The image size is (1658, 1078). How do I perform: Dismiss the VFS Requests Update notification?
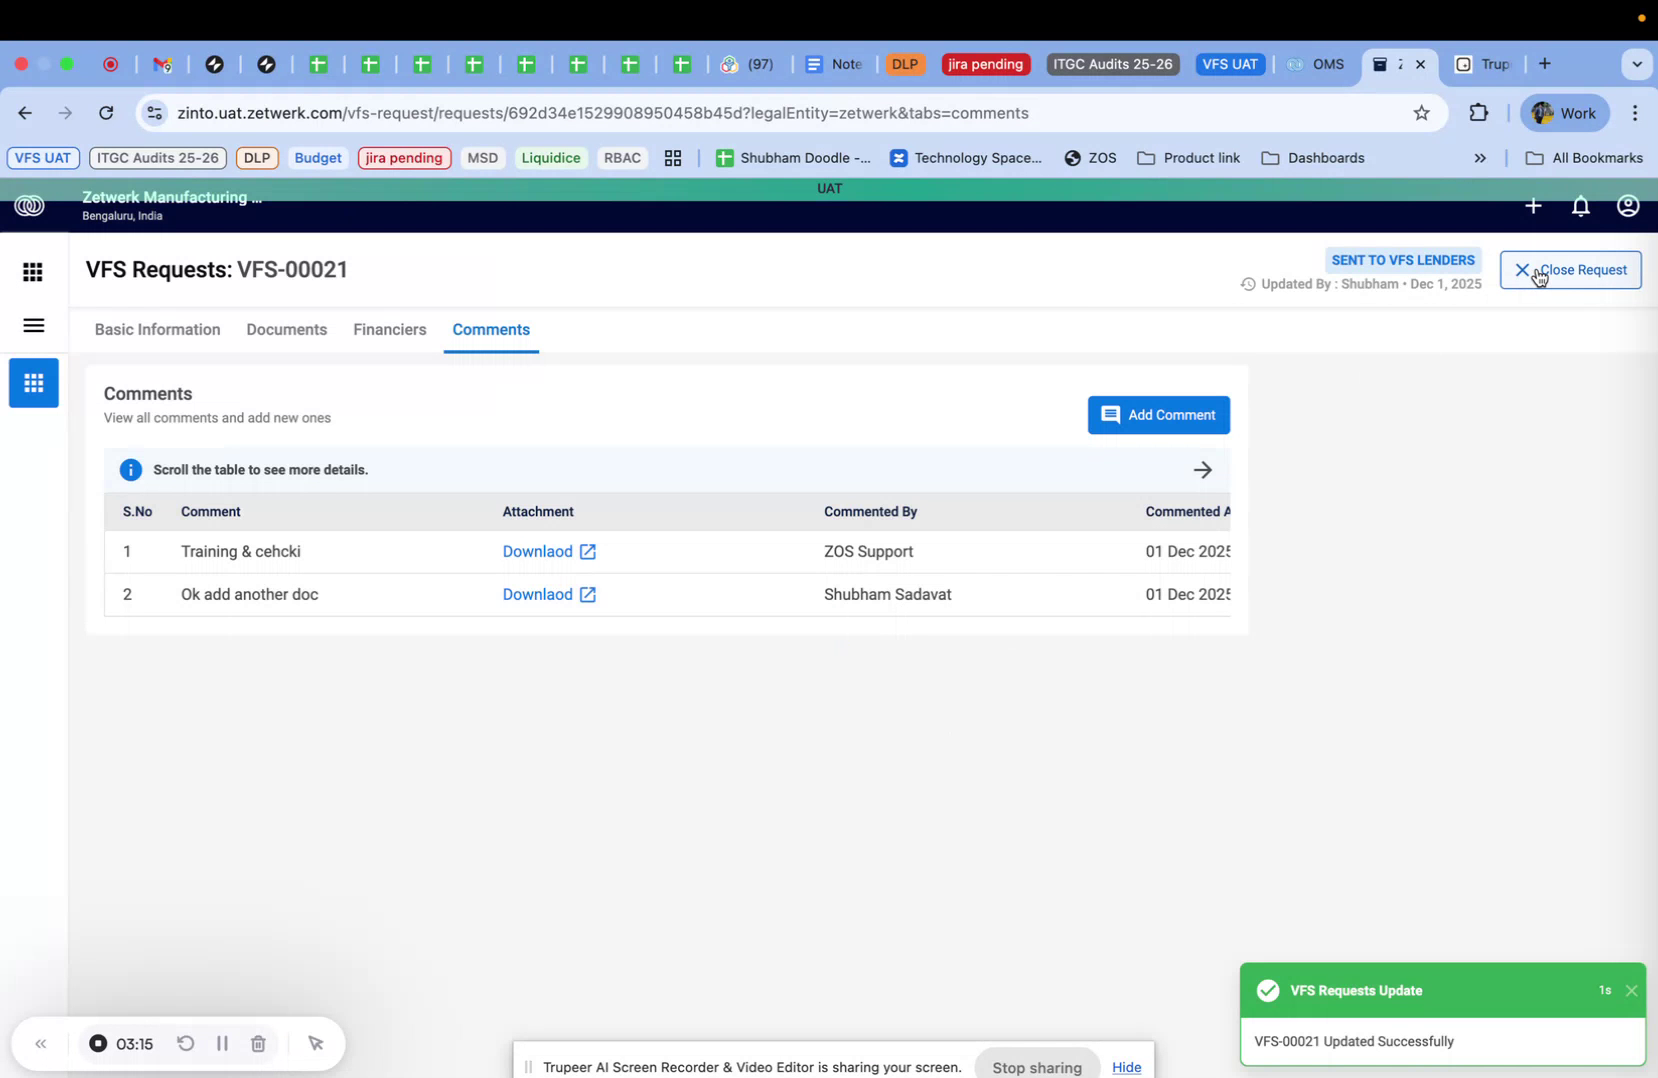1631,990
